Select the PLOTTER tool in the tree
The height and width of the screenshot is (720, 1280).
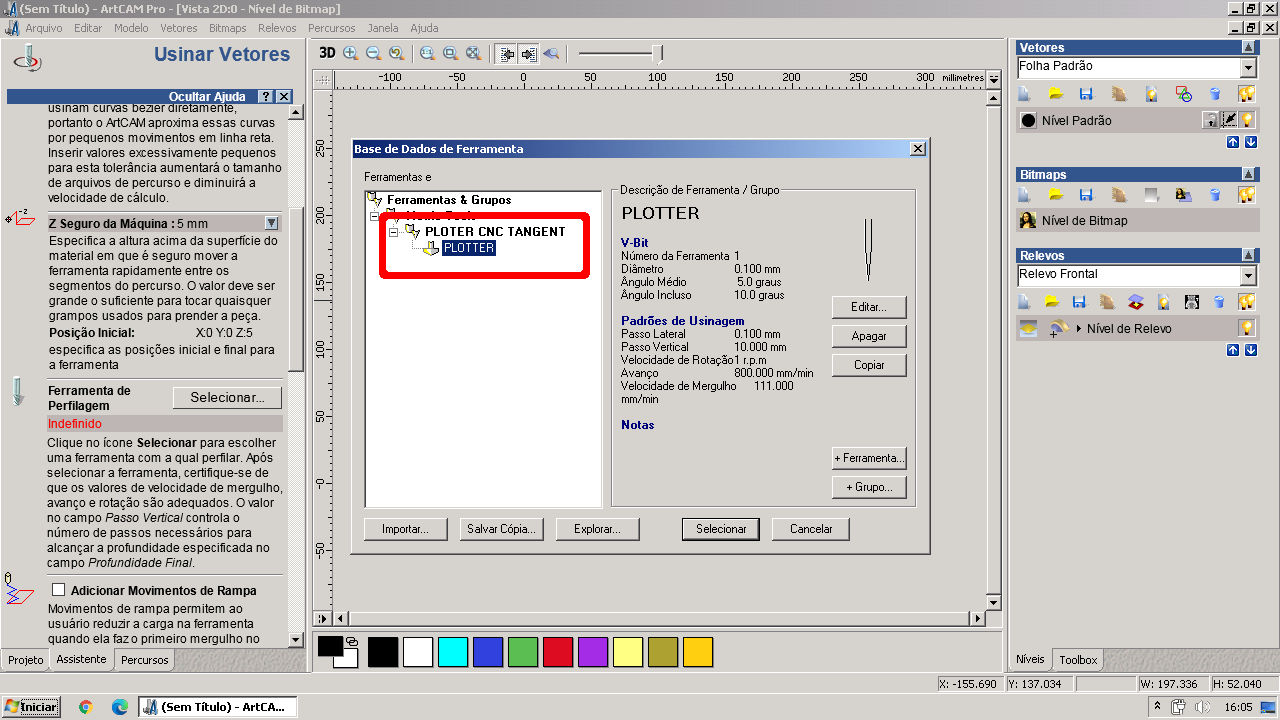(468, 248)
